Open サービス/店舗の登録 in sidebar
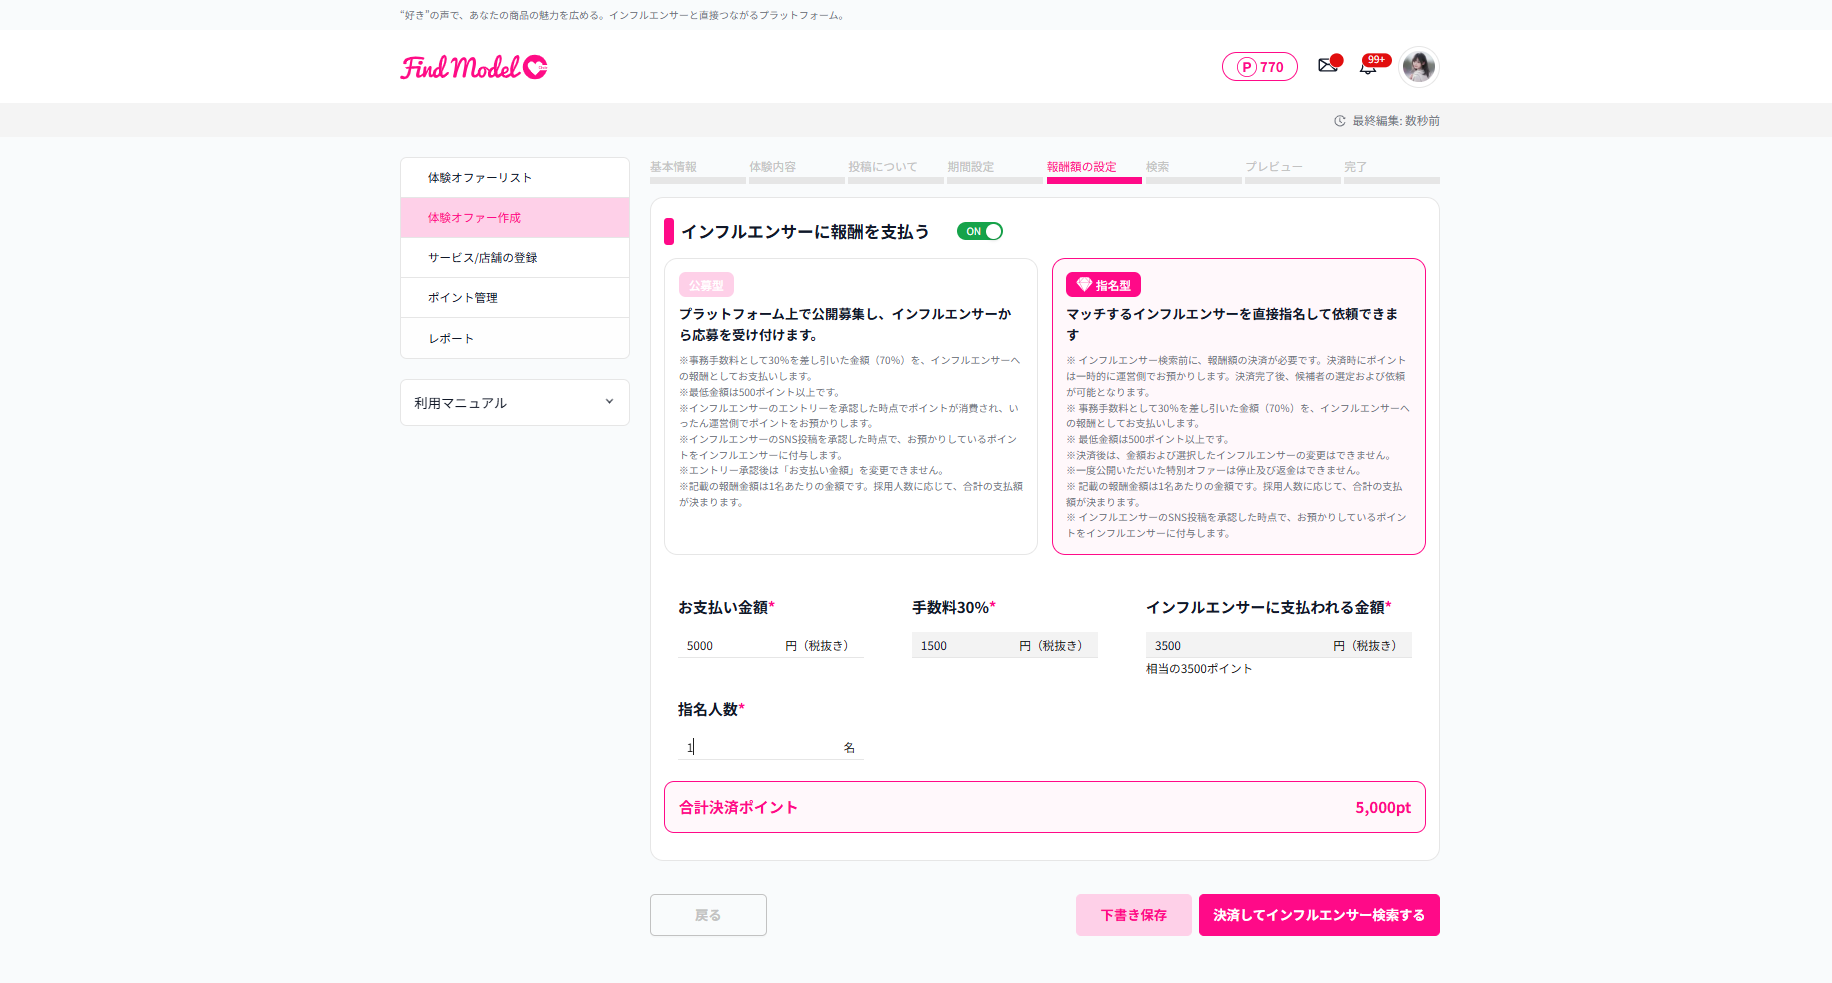Screen dimensions: 1832x983 click(x=515, y=257)
